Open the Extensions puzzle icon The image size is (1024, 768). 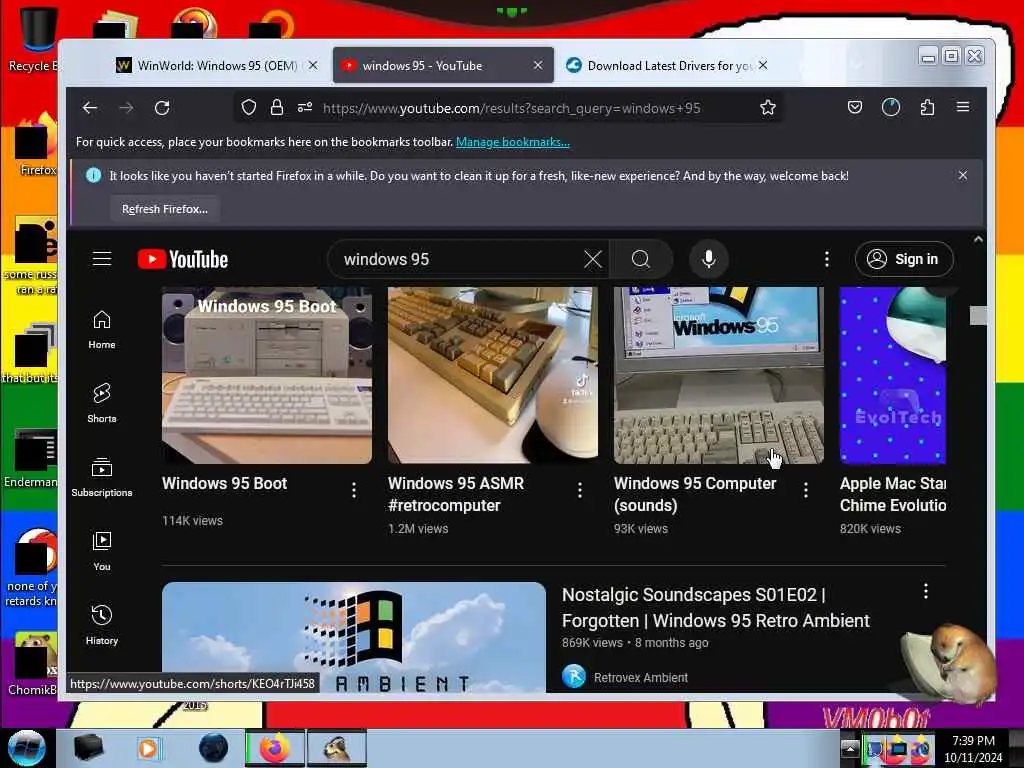(x=927, y=108)
